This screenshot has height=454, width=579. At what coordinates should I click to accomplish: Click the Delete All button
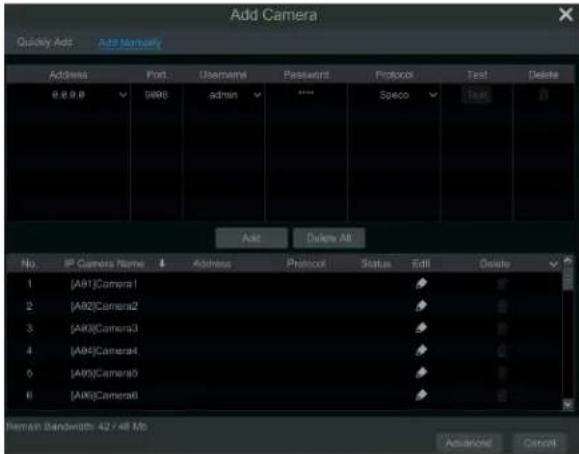point(329,238)
